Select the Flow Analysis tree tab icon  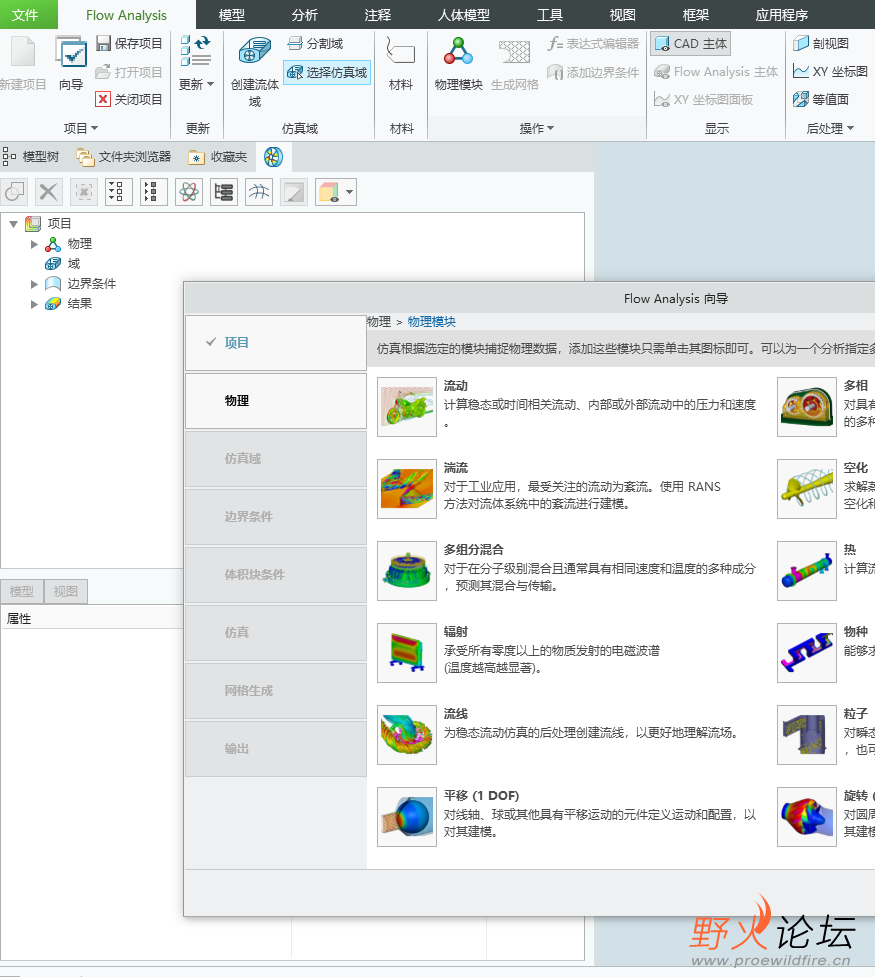point(273,156)
